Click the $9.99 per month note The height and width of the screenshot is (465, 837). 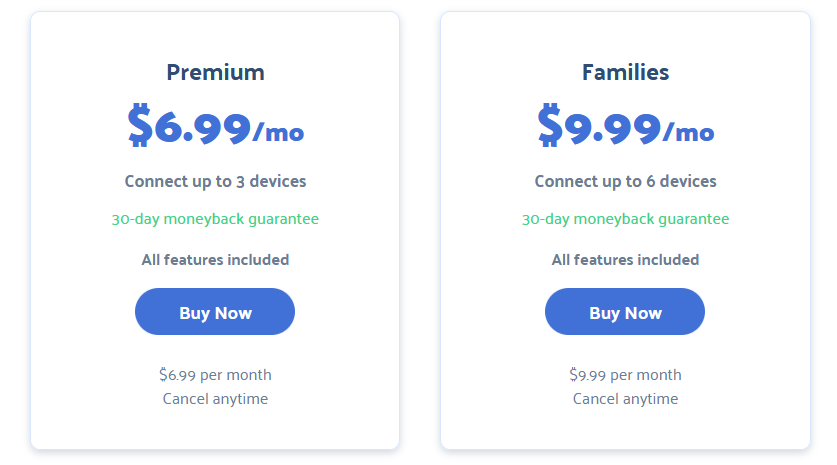click(625, 375)
